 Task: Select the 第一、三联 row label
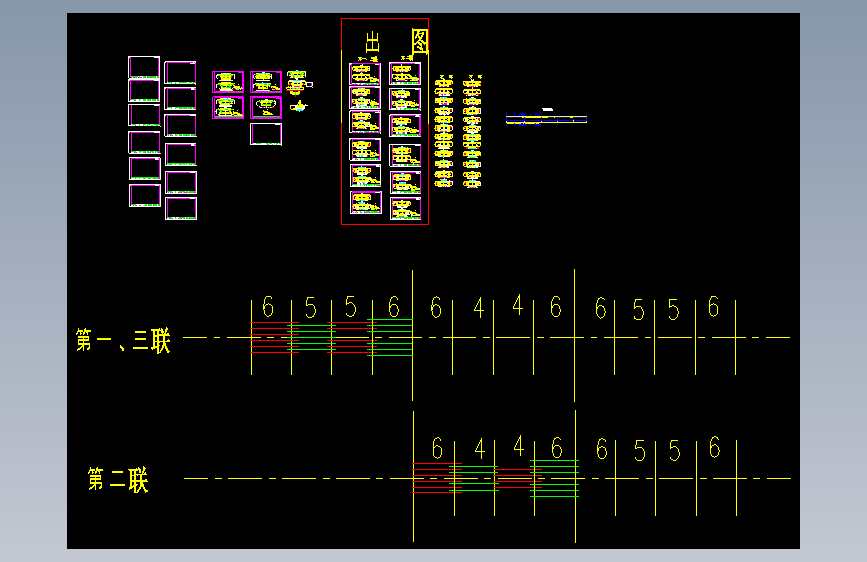pyautogui.click(x=123, y=340)
